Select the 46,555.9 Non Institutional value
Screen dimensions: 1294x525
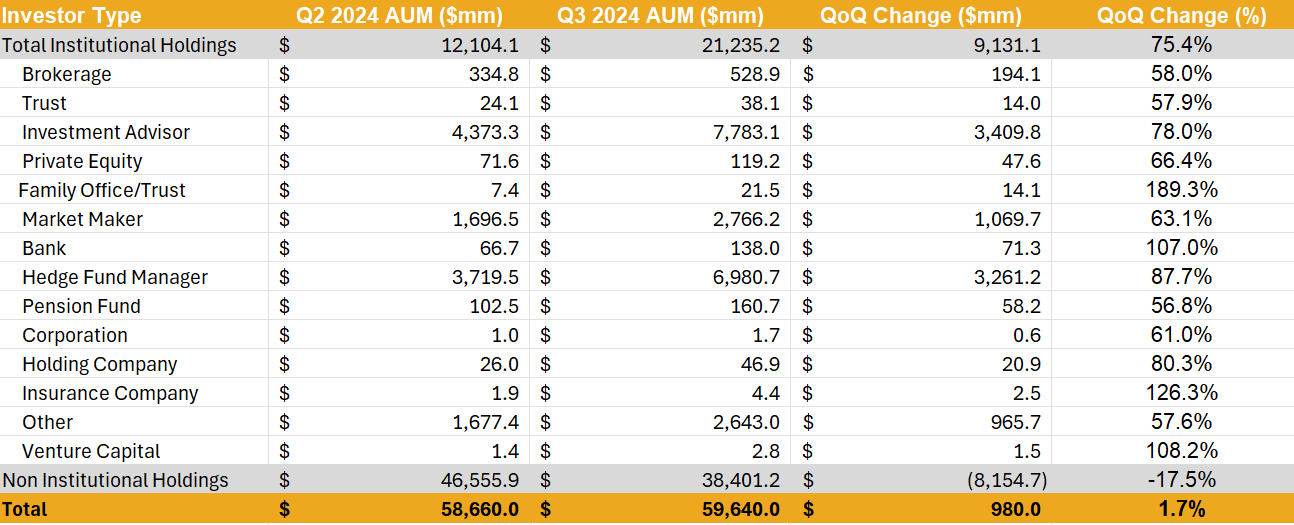tap(479, 480)
